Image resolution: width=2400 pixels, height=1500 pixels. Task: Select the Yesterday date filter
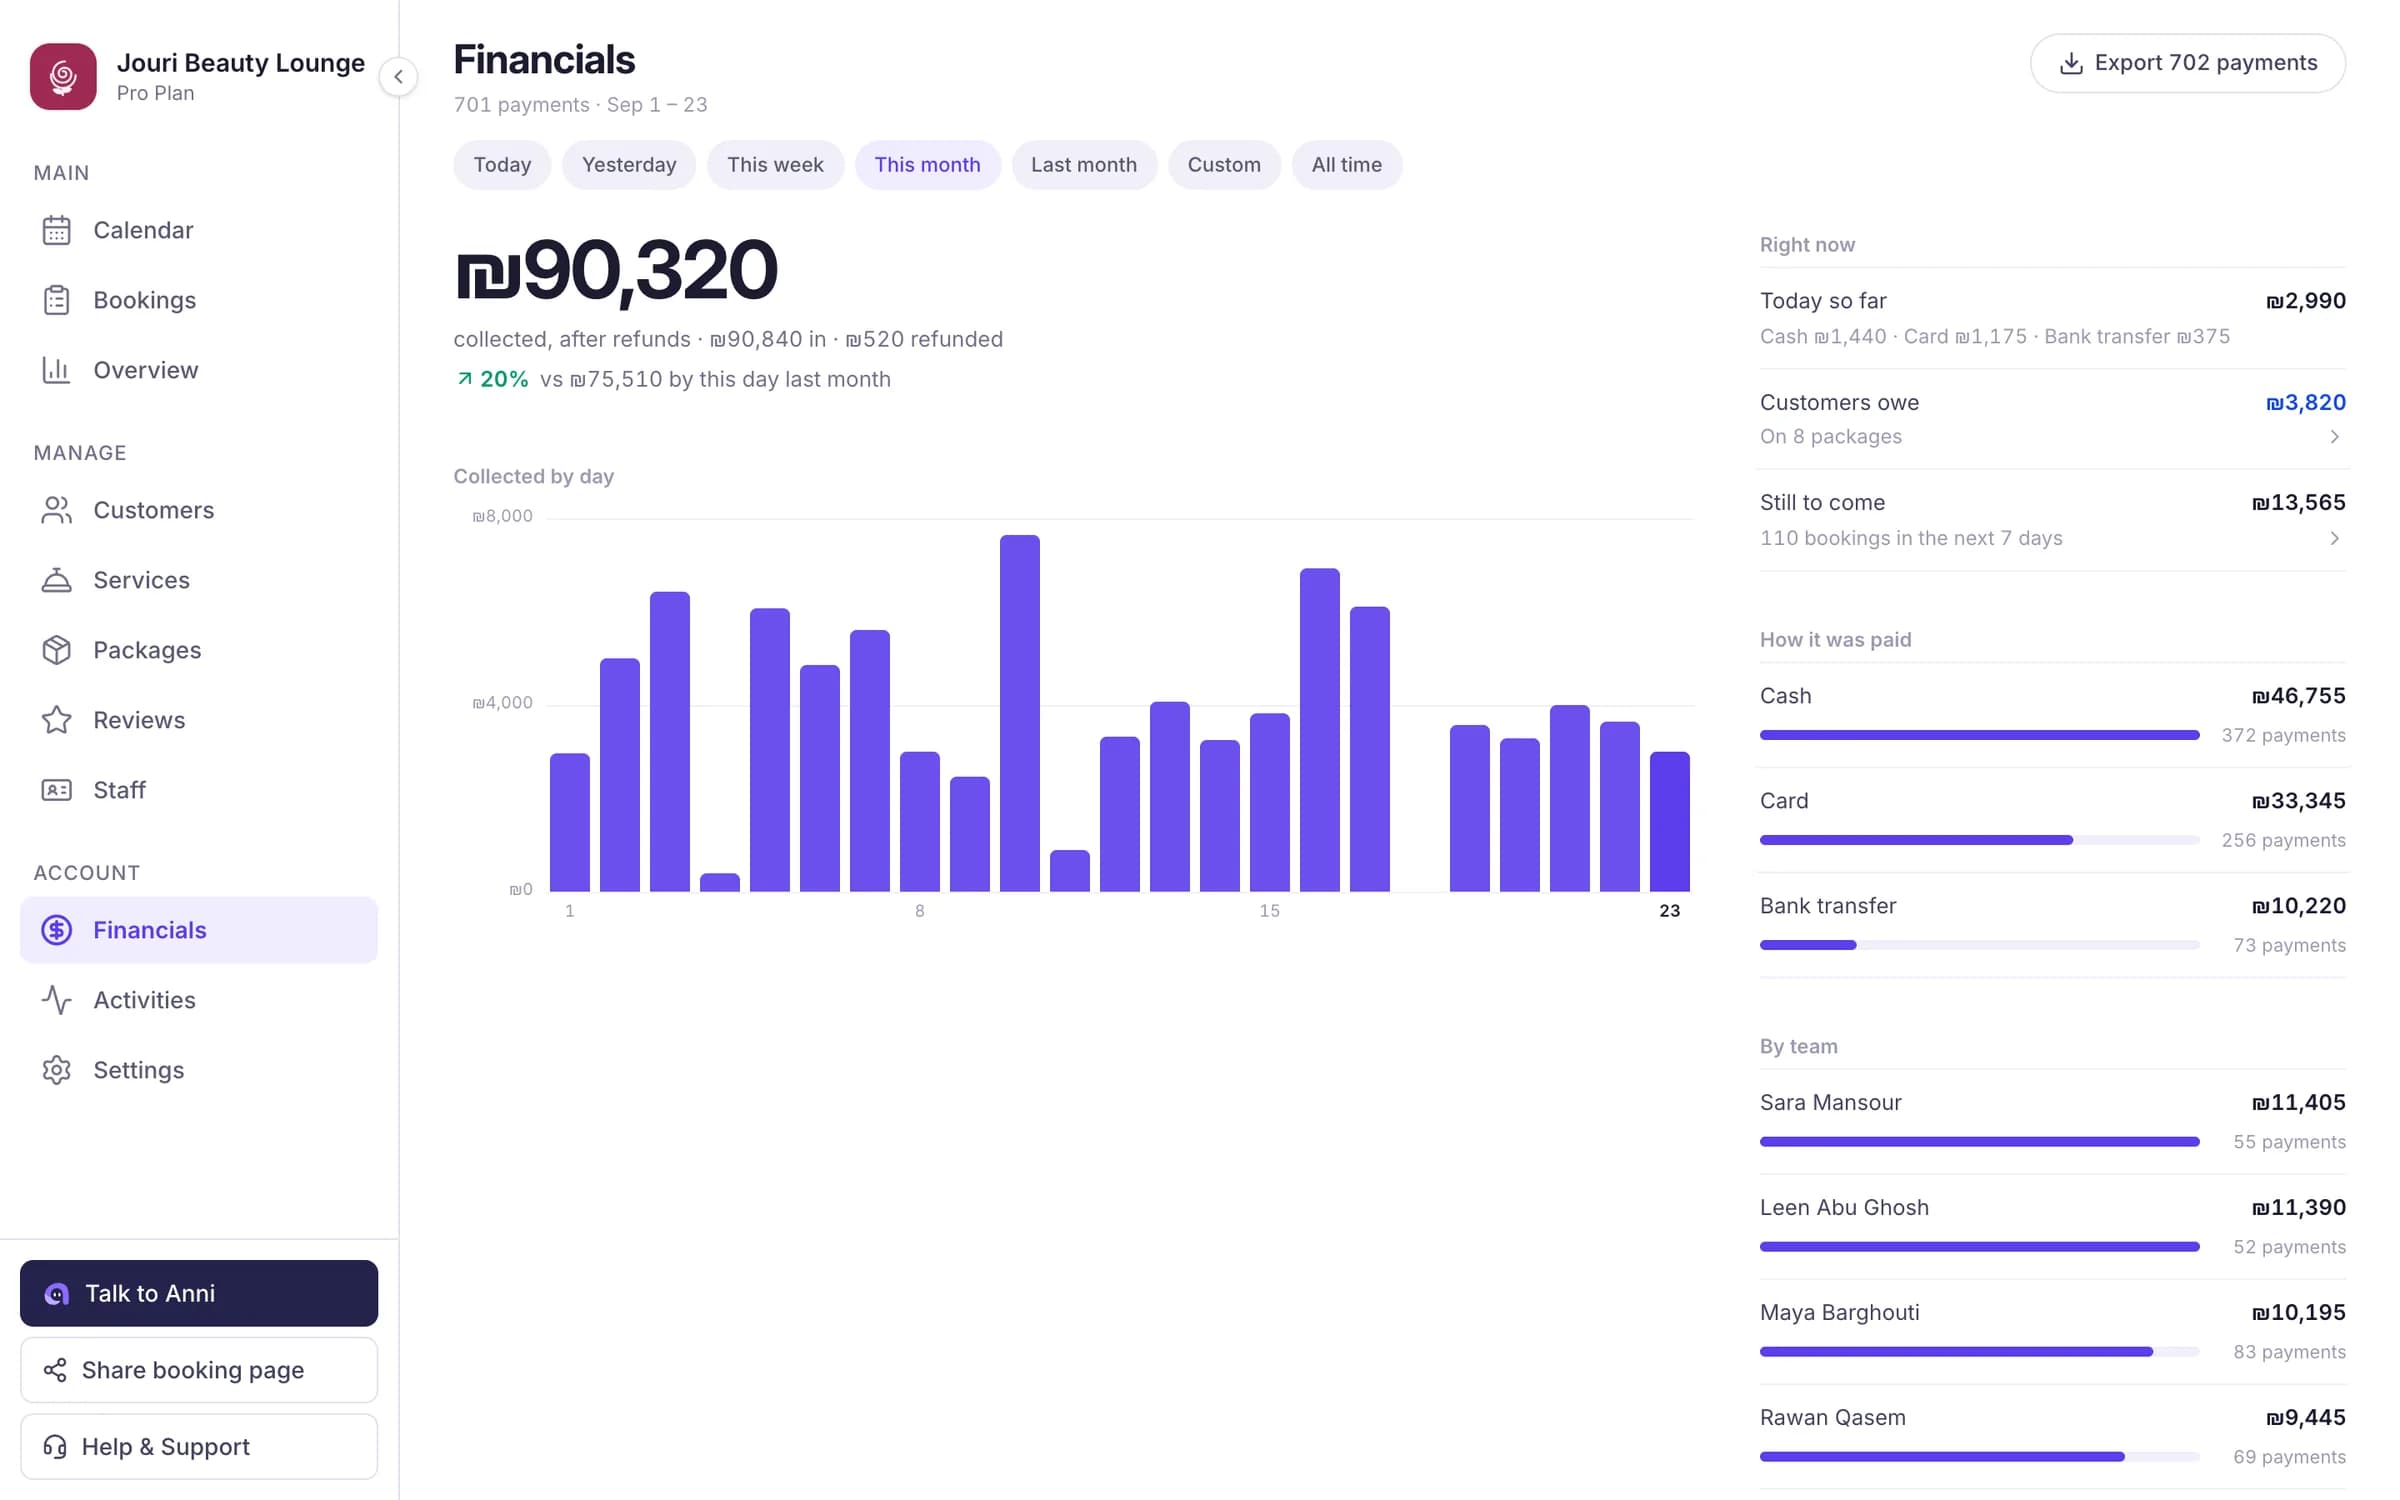click(x=629, y=165)
